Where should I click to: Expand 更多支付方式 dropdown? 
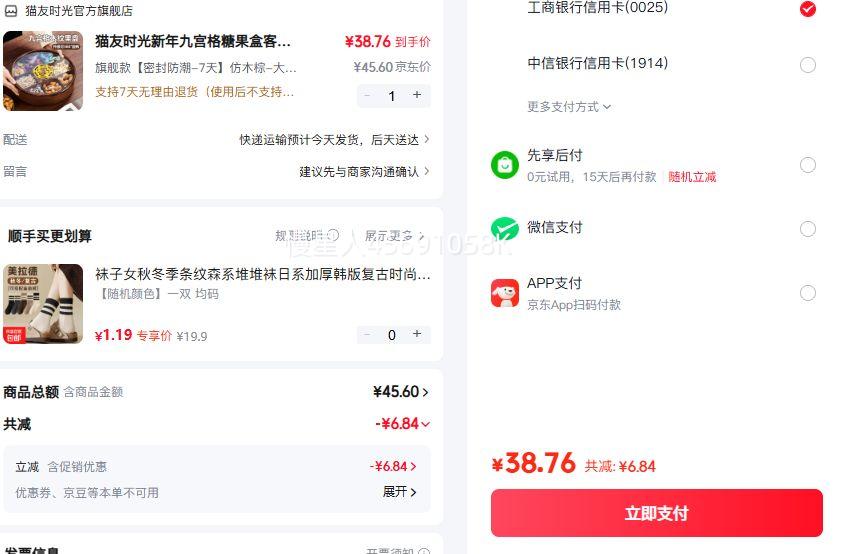click(569, 107)
